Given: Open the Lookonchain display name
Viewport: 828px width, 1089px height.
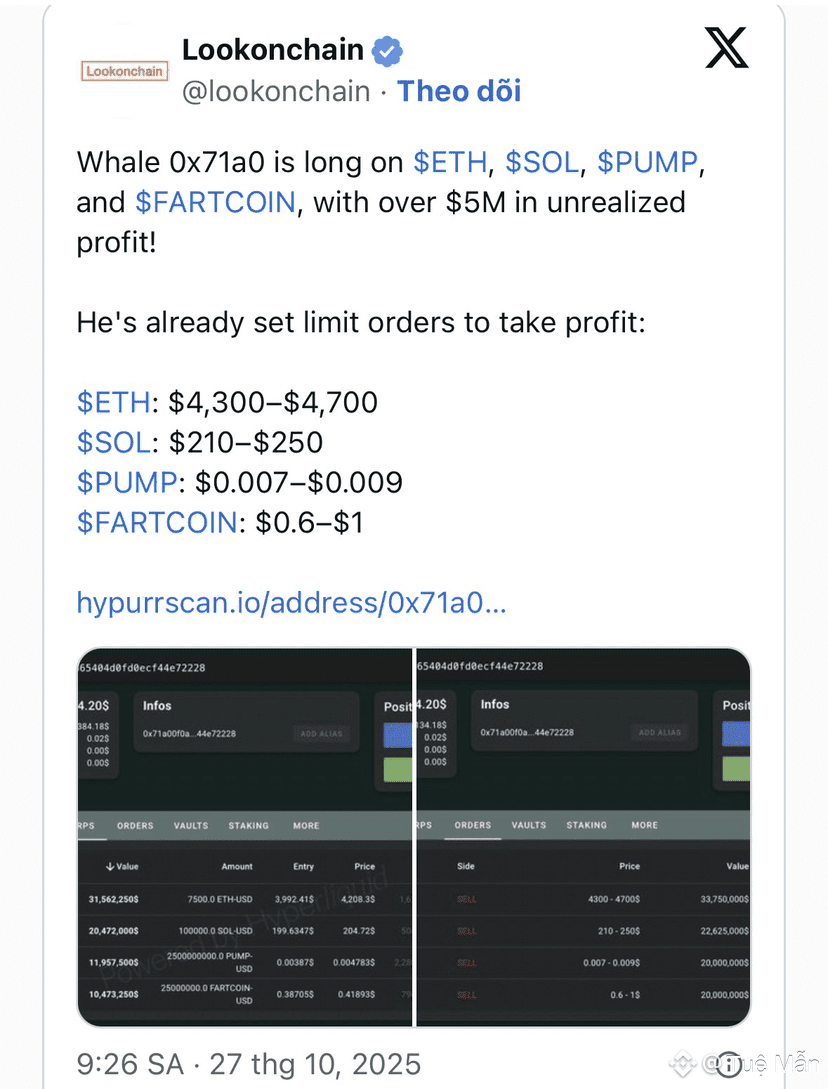Looking at the screenshot, I should (x=273, y=50).
